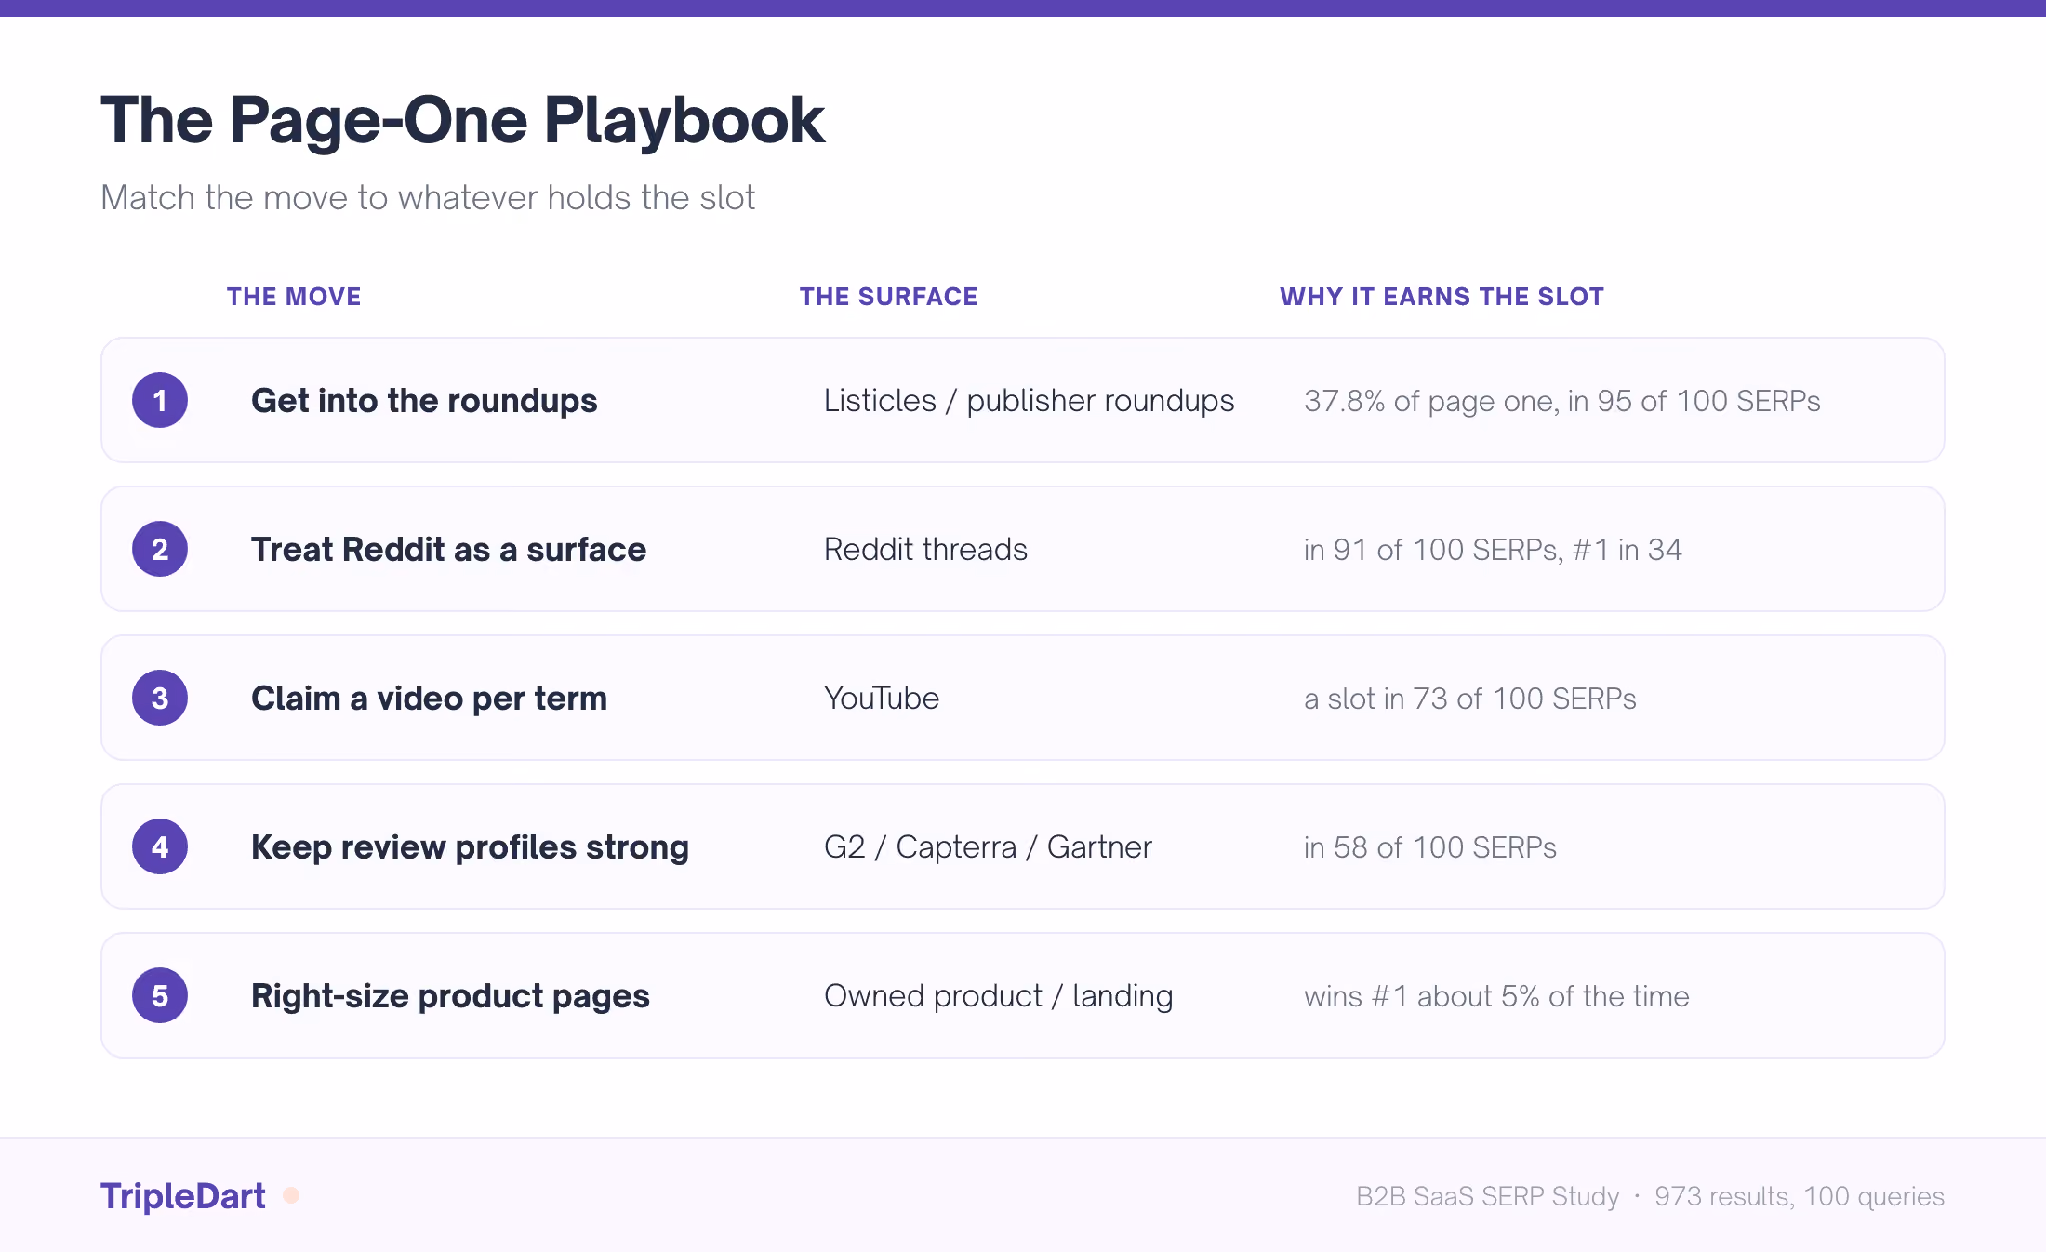Select WHY IT EARNS THE SLOT header
Viewport: 2046px width, 1252px height.
(x=1442, y=296)
